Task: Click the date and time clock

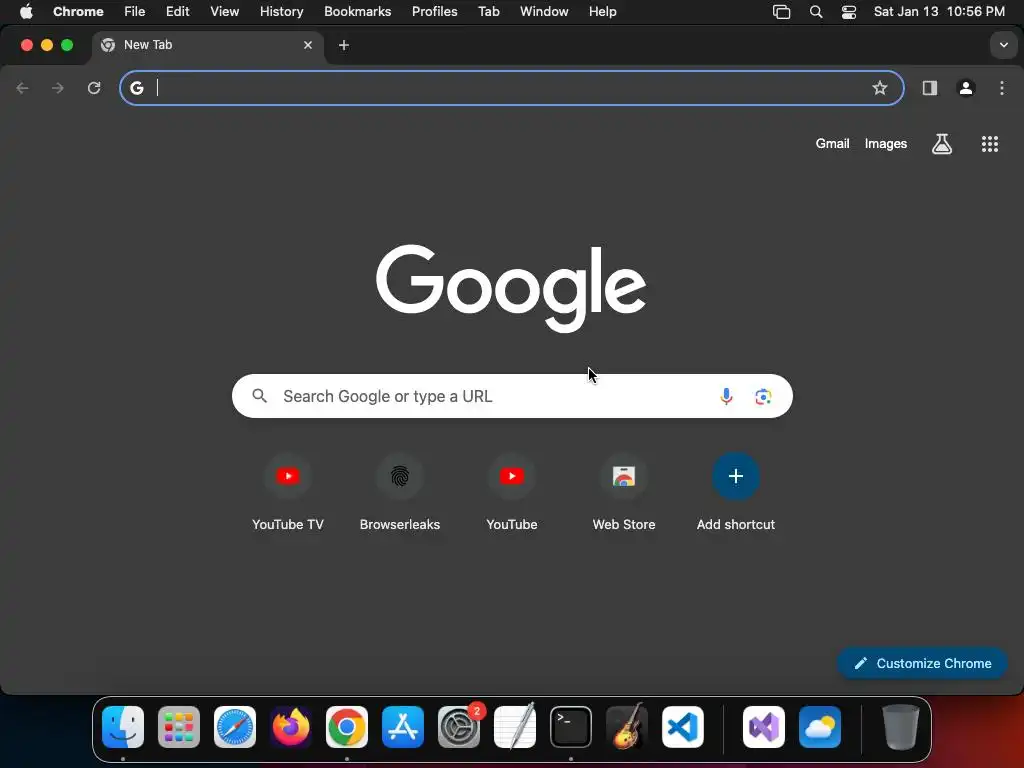Action: click(x=939, y=12)
